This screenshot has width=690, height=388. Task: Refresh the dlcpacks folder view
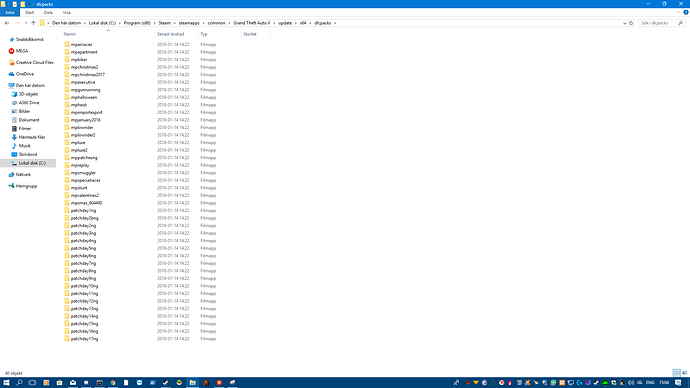631,23
